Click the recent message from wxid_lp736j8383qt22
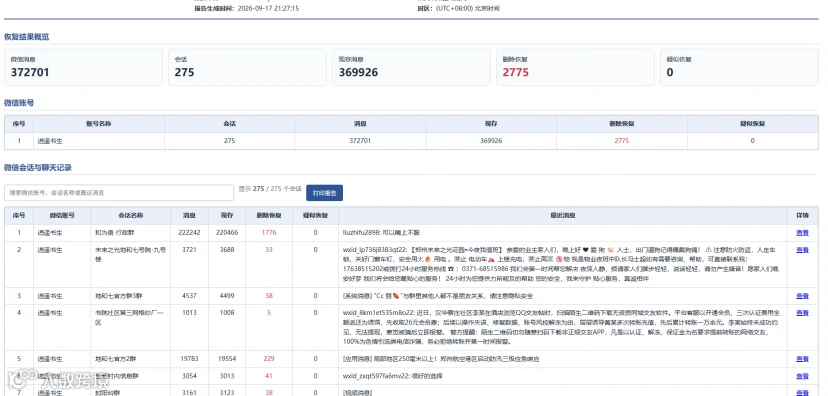The width and height of the screenshot is (828, 396). (562, 264)
